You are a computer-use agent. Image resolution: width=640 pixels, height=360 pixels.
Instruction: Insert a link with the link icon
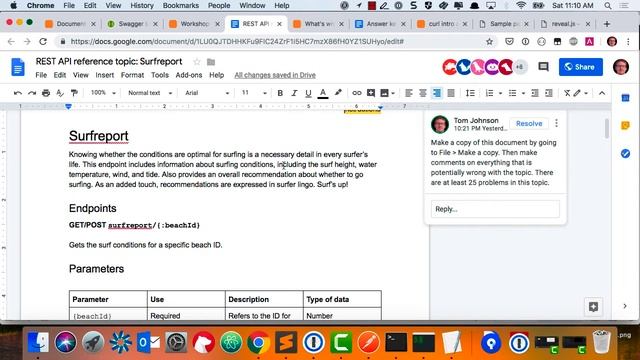356,93
